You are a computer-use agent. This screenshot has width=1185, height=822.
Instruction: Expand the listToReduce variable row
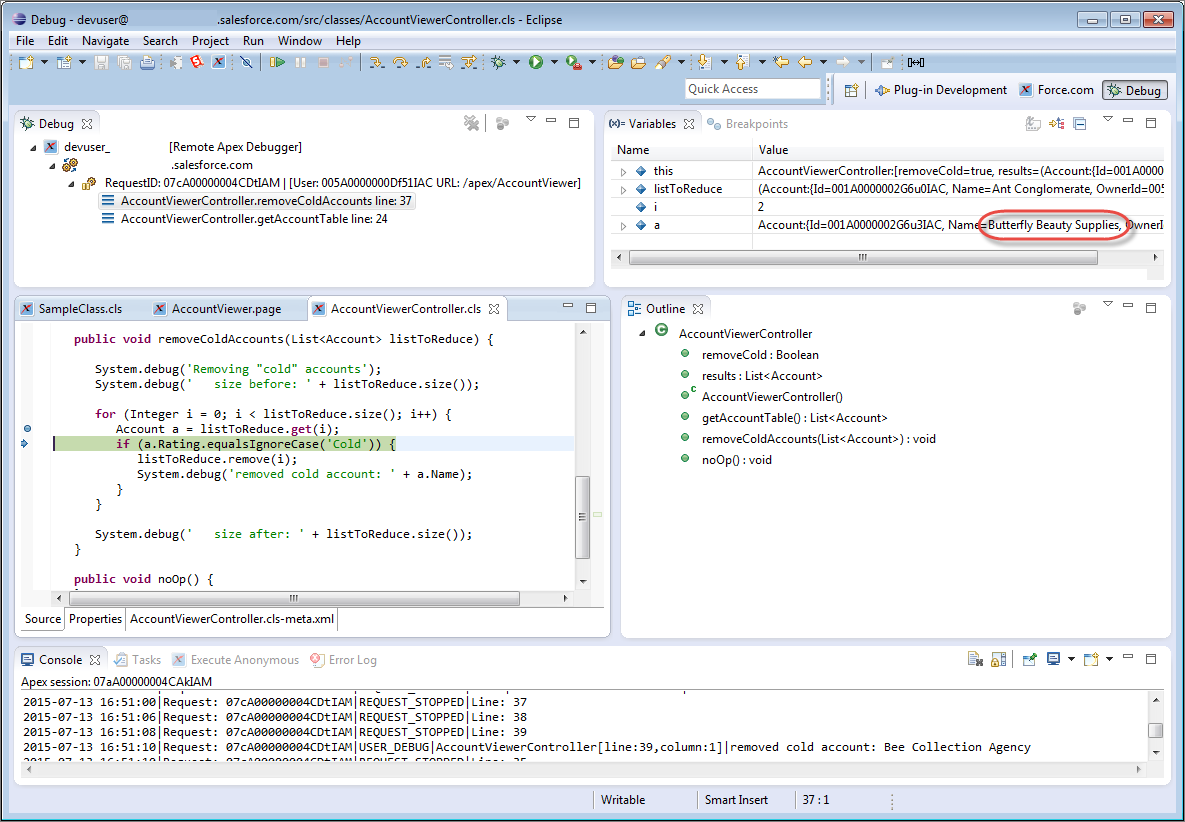tap(623, 190)
